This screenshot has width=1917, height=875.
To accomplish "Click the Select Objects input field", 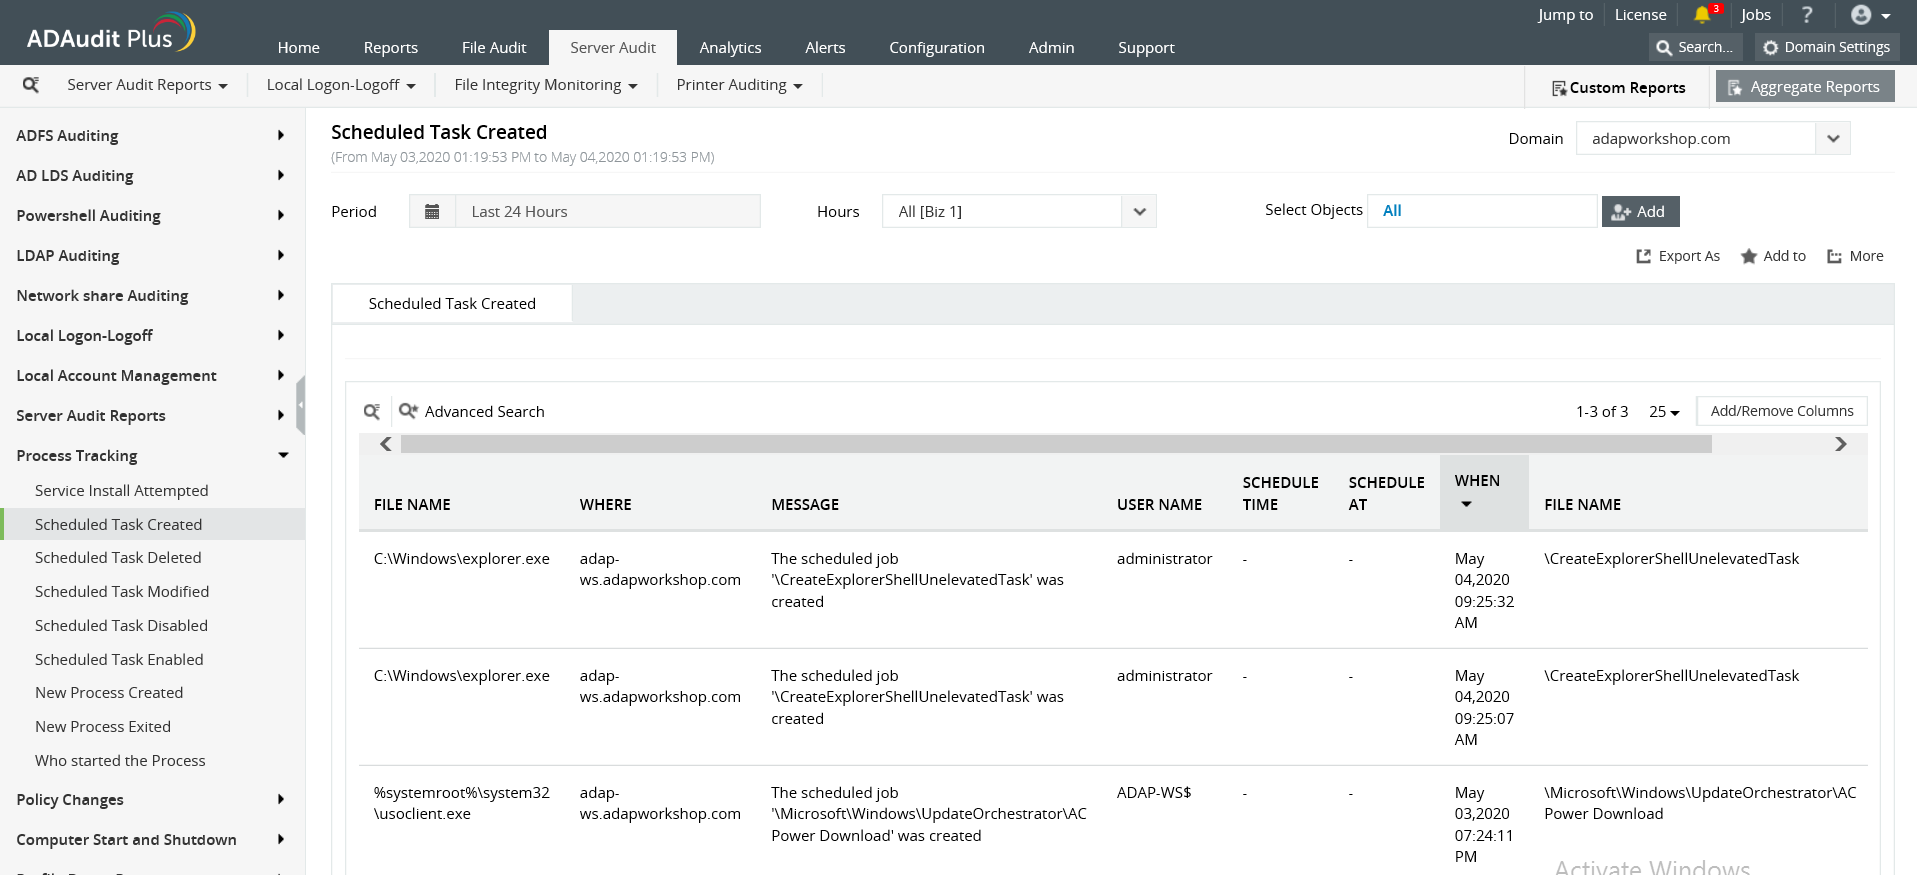I will (1482, 211).
